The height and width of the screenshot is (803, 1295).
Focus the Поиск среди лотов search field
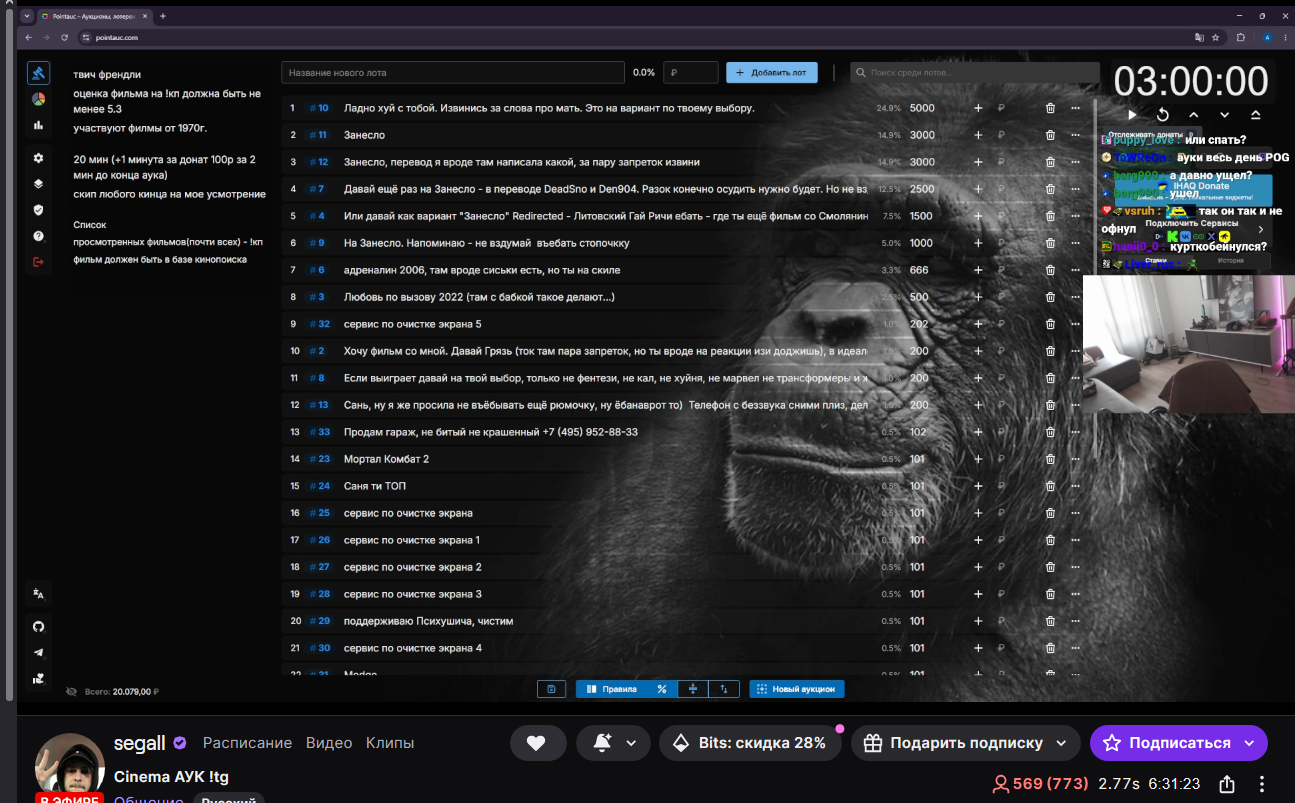point(975,73)
